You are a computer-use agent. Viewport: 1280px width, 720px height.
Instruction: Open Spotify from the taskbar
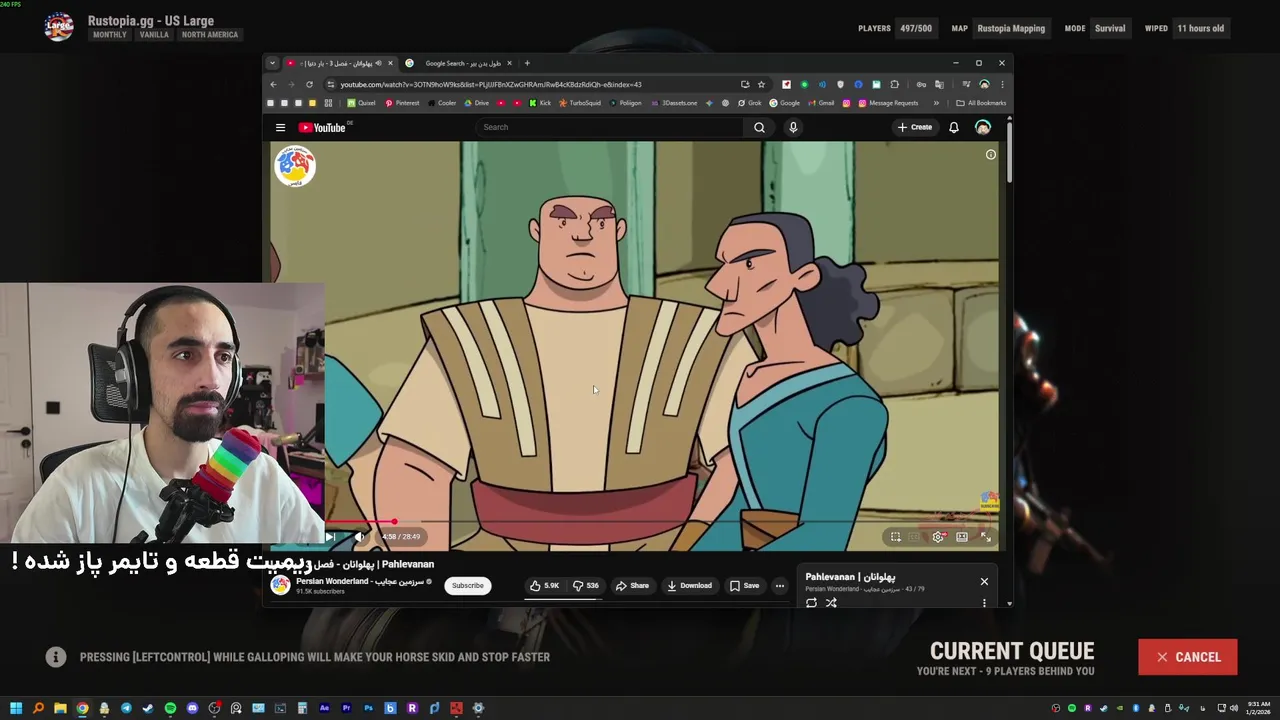[170, 708]
